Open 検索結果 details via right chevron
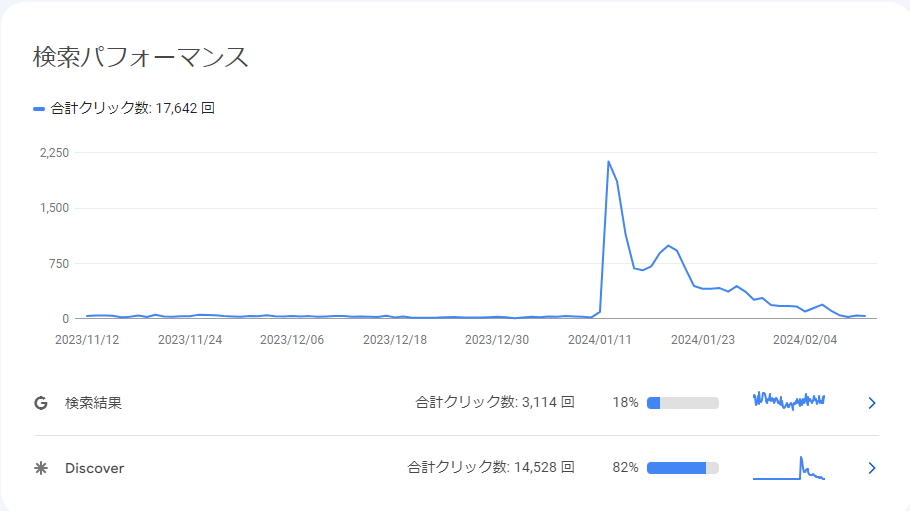910x511 pixels. point(871,403)
